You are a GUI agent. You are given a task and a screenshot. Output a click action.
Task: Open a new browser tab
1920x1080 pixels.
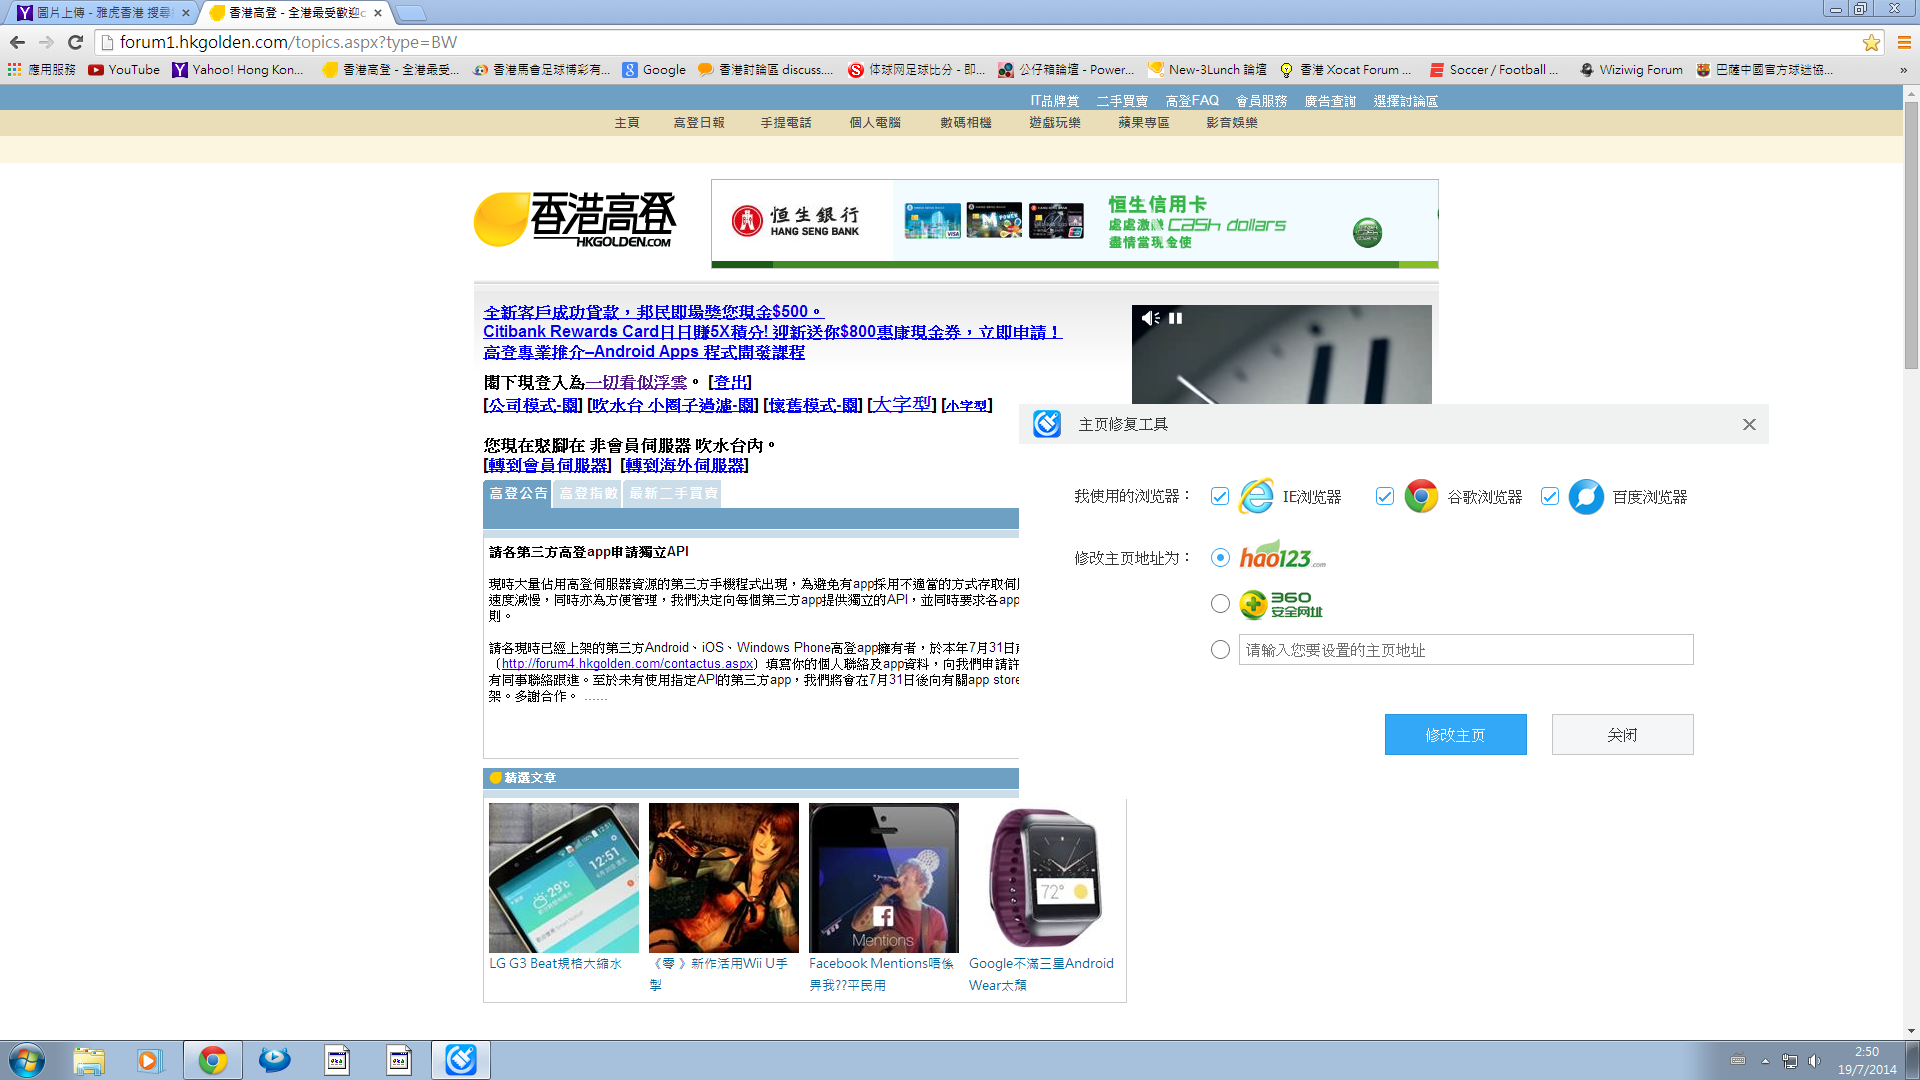[x=410, y=13]
